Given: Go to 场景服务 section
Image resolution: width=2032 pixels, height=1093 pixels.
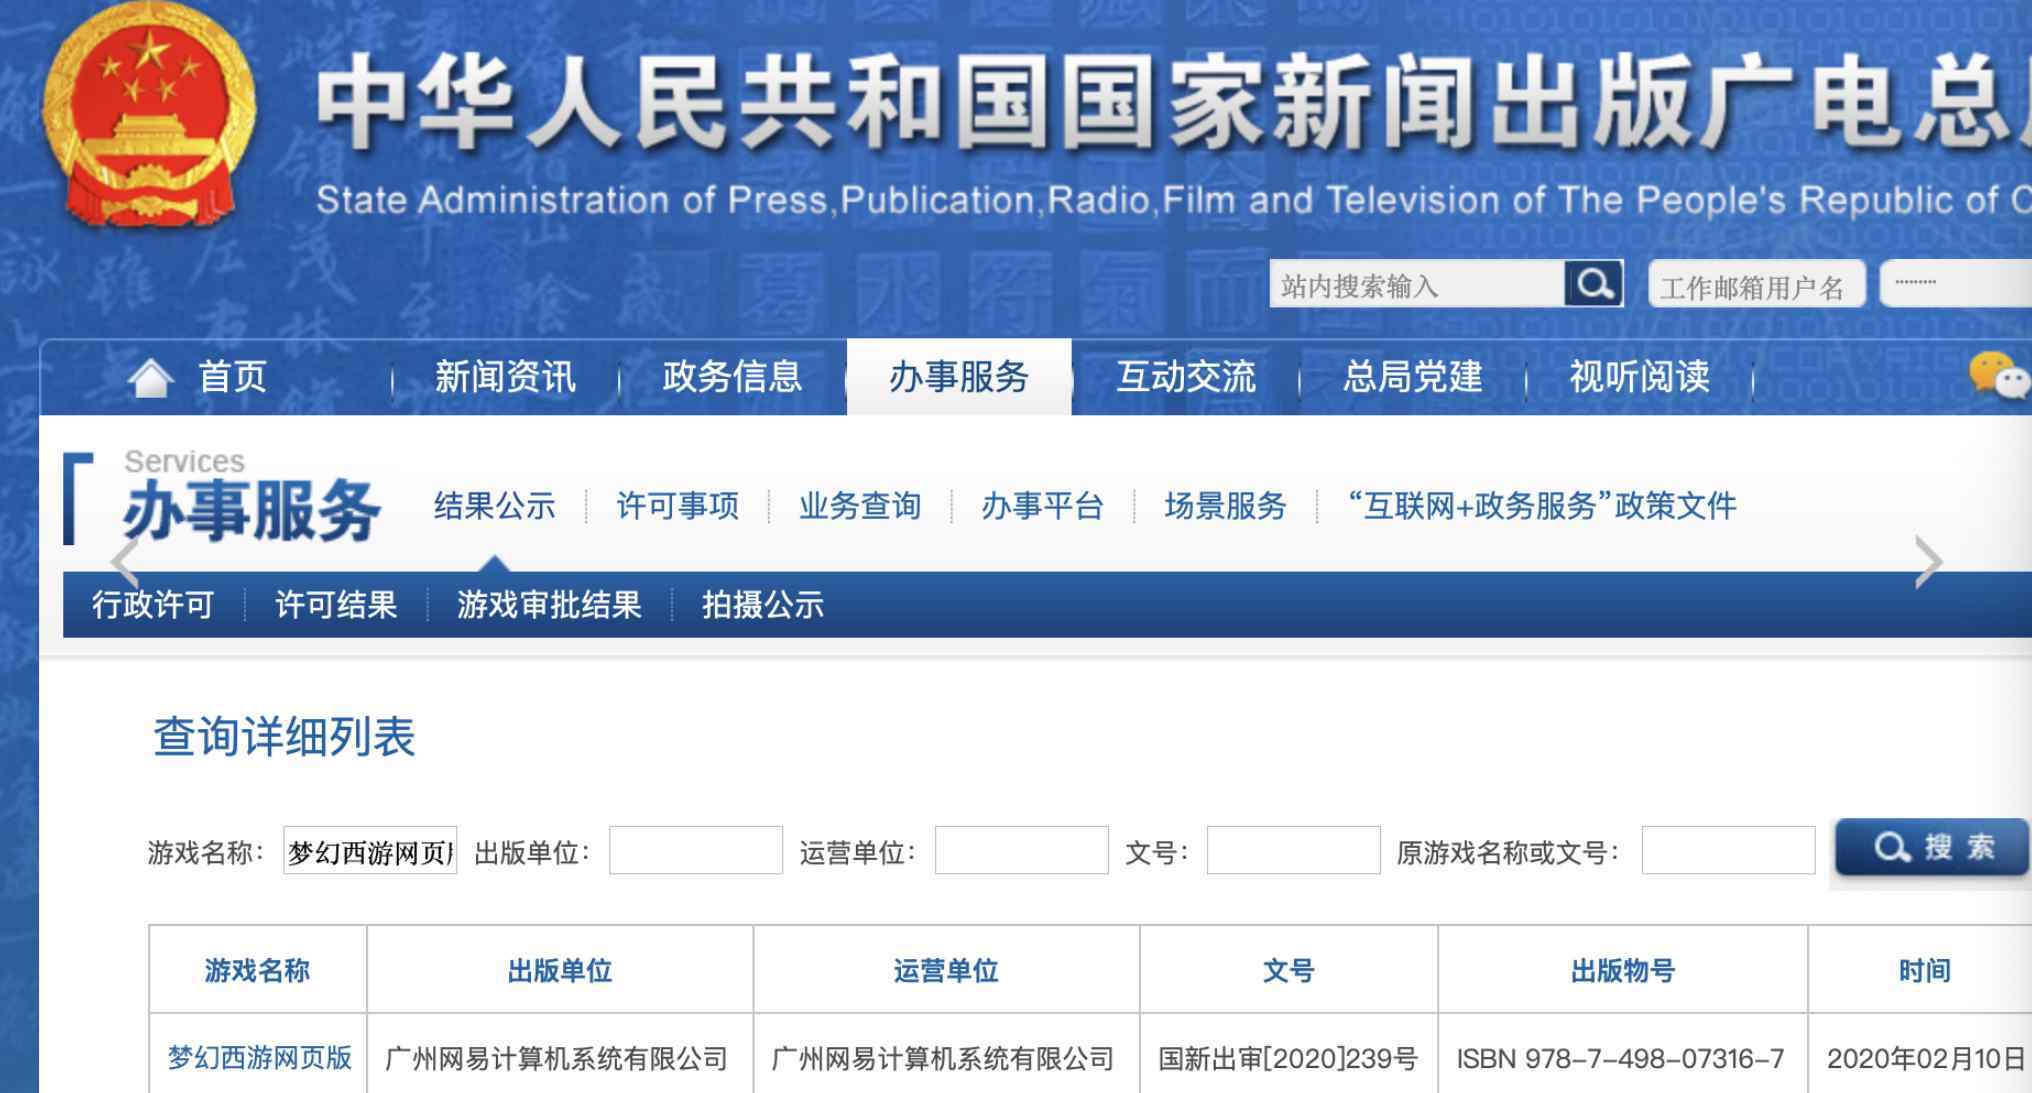Looking at the screenshot, I should click(1225, 506).
